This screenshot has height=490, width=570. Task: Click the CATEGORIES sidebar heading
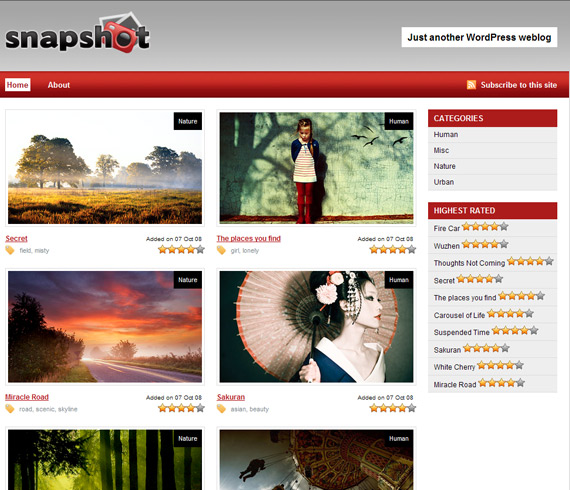(x=492, y=118)
